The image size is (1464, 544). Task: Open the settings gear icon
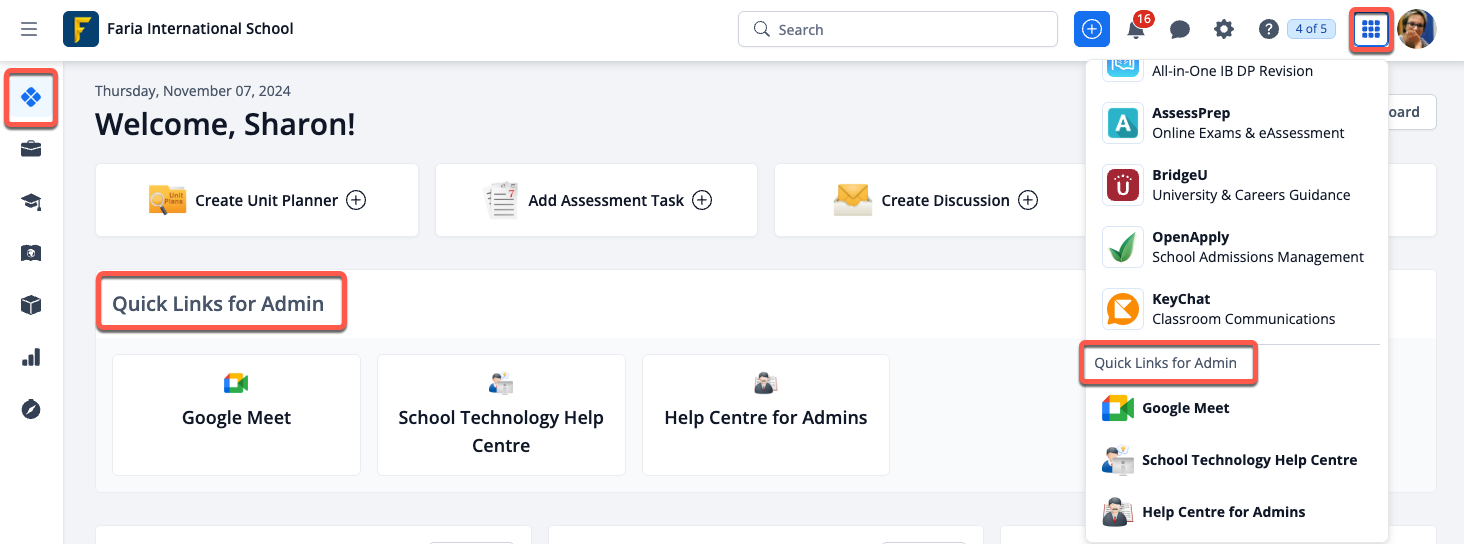pos(1224,29)
